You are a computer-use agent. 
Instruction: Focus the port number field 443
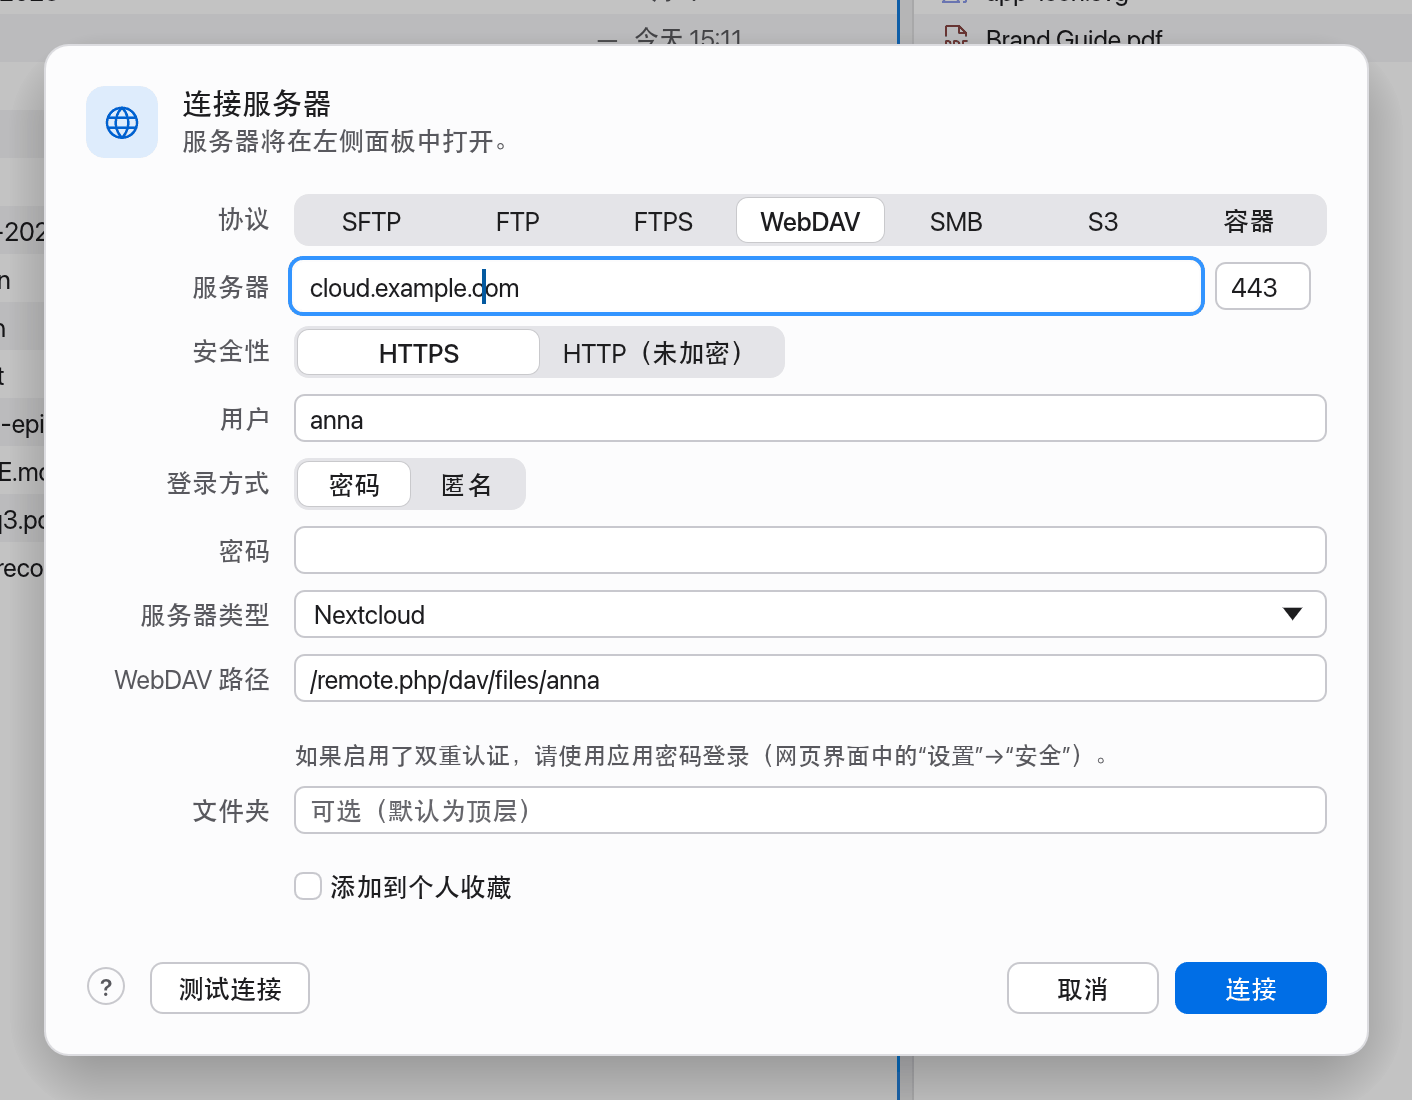1263,287
